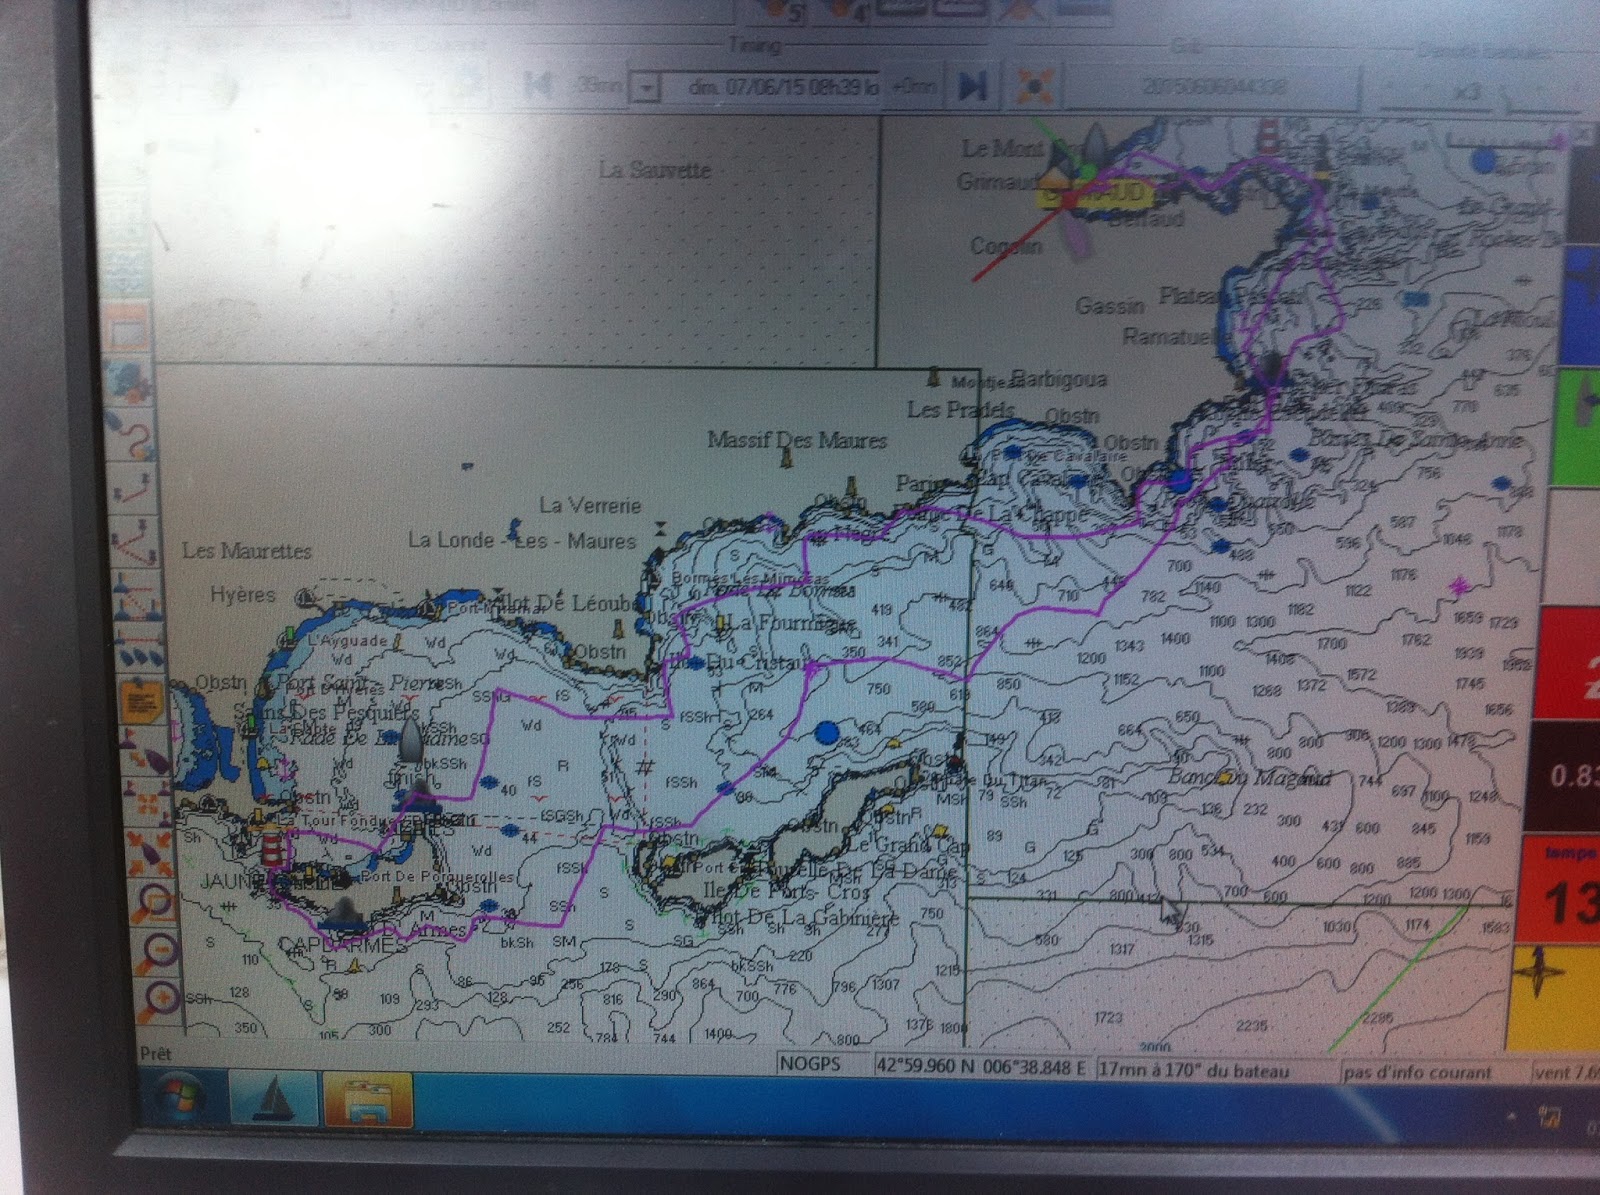Screen dimensions: 1600x1195
Task: Open the yellow sticky note annotation tool
Action: point(142,701)
